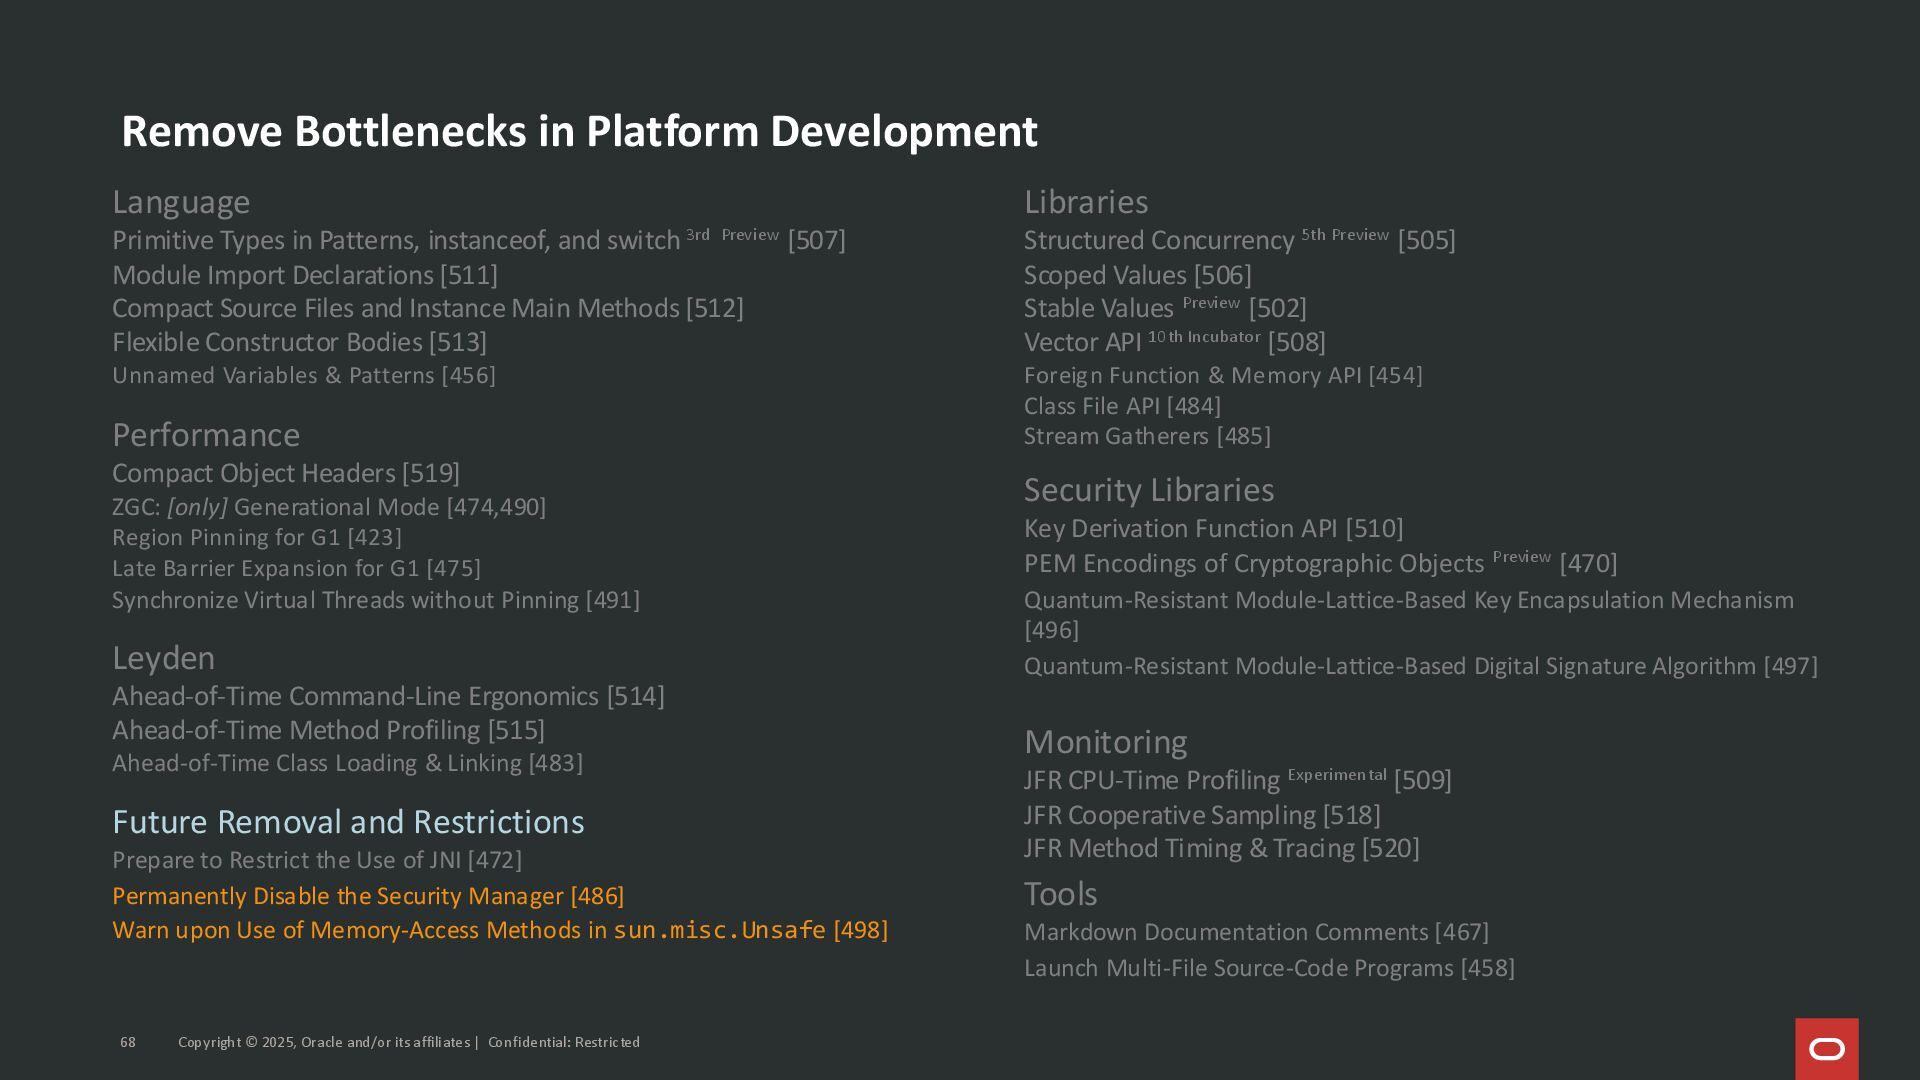This screenshot has height=1080, width=1920.
Task: Select Key Derivation Function API [510]
Action: click(x=1213, y=528)
